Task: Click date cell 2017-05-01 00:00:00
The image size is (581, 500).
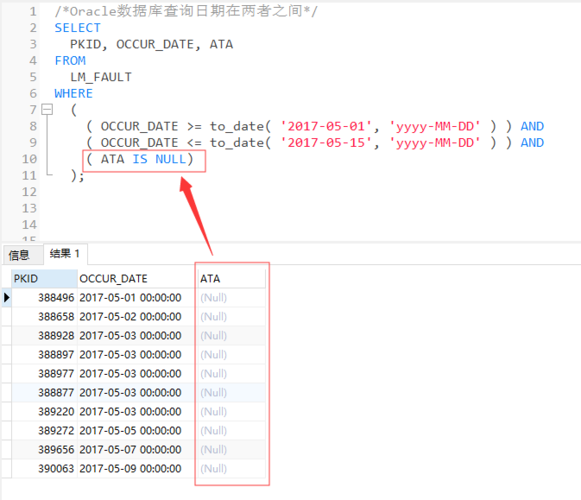Action: point(136,298)
